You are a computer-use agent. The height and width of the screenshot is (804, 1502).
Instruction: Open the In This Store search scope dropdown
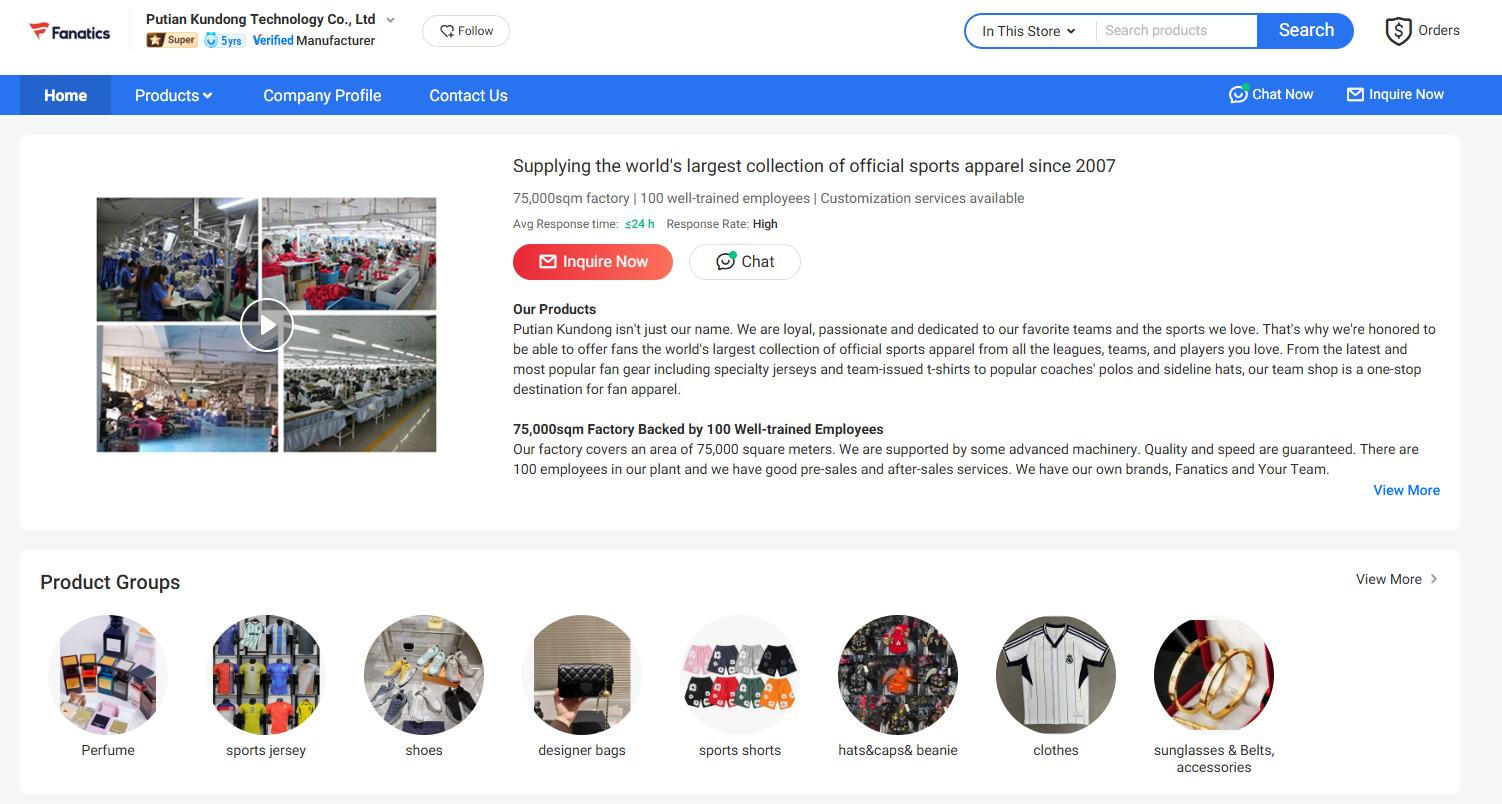click(1029, 31)
